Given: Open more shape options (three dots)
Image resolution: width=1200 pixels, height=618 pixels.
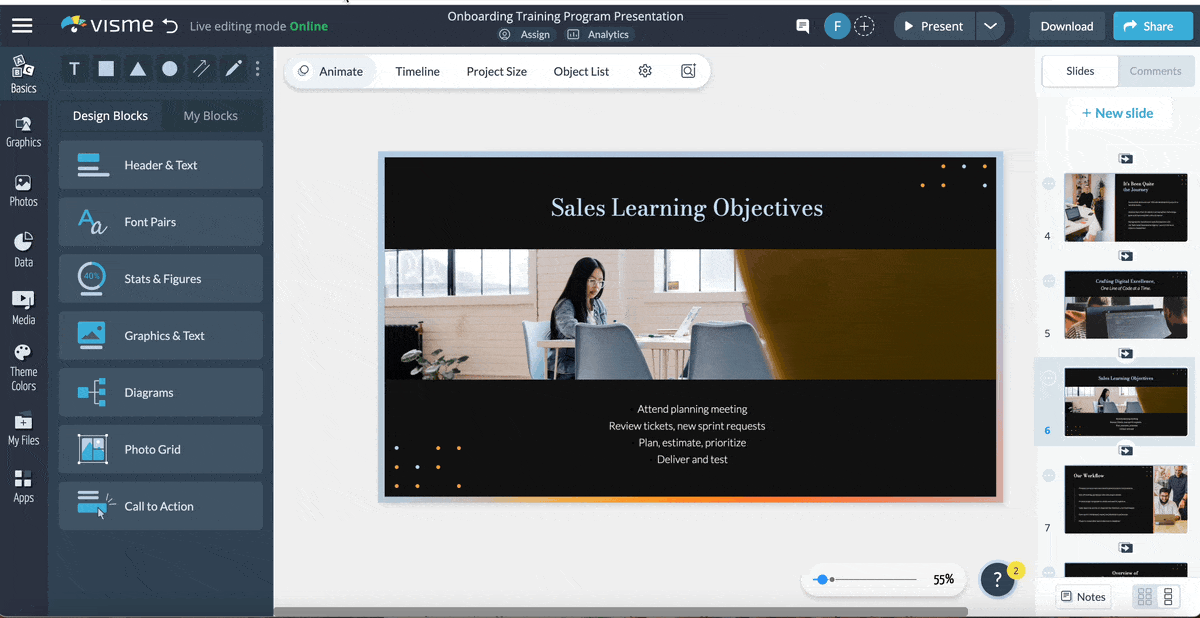Looking at the screenshot, I should tap(257, 69).
